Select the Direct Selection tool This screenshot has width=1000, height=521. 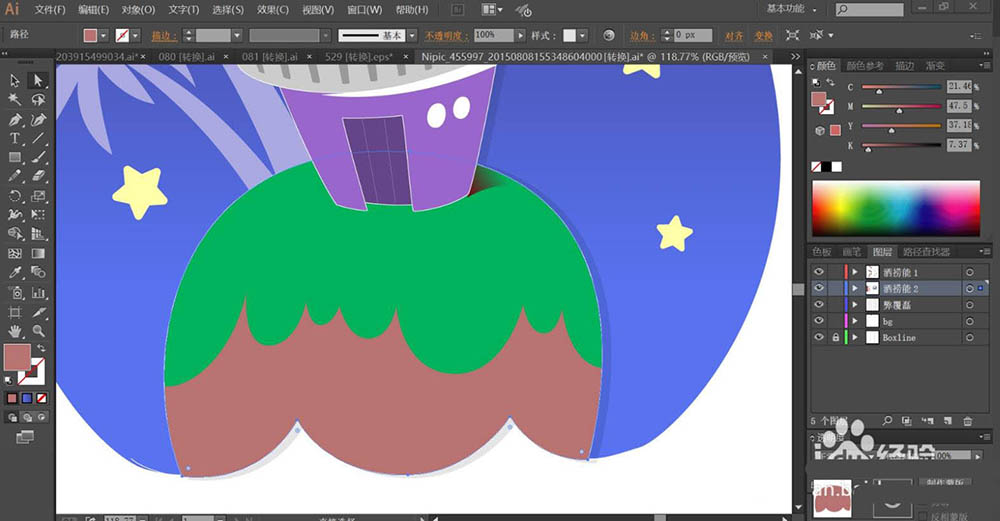tap(38, 81)
